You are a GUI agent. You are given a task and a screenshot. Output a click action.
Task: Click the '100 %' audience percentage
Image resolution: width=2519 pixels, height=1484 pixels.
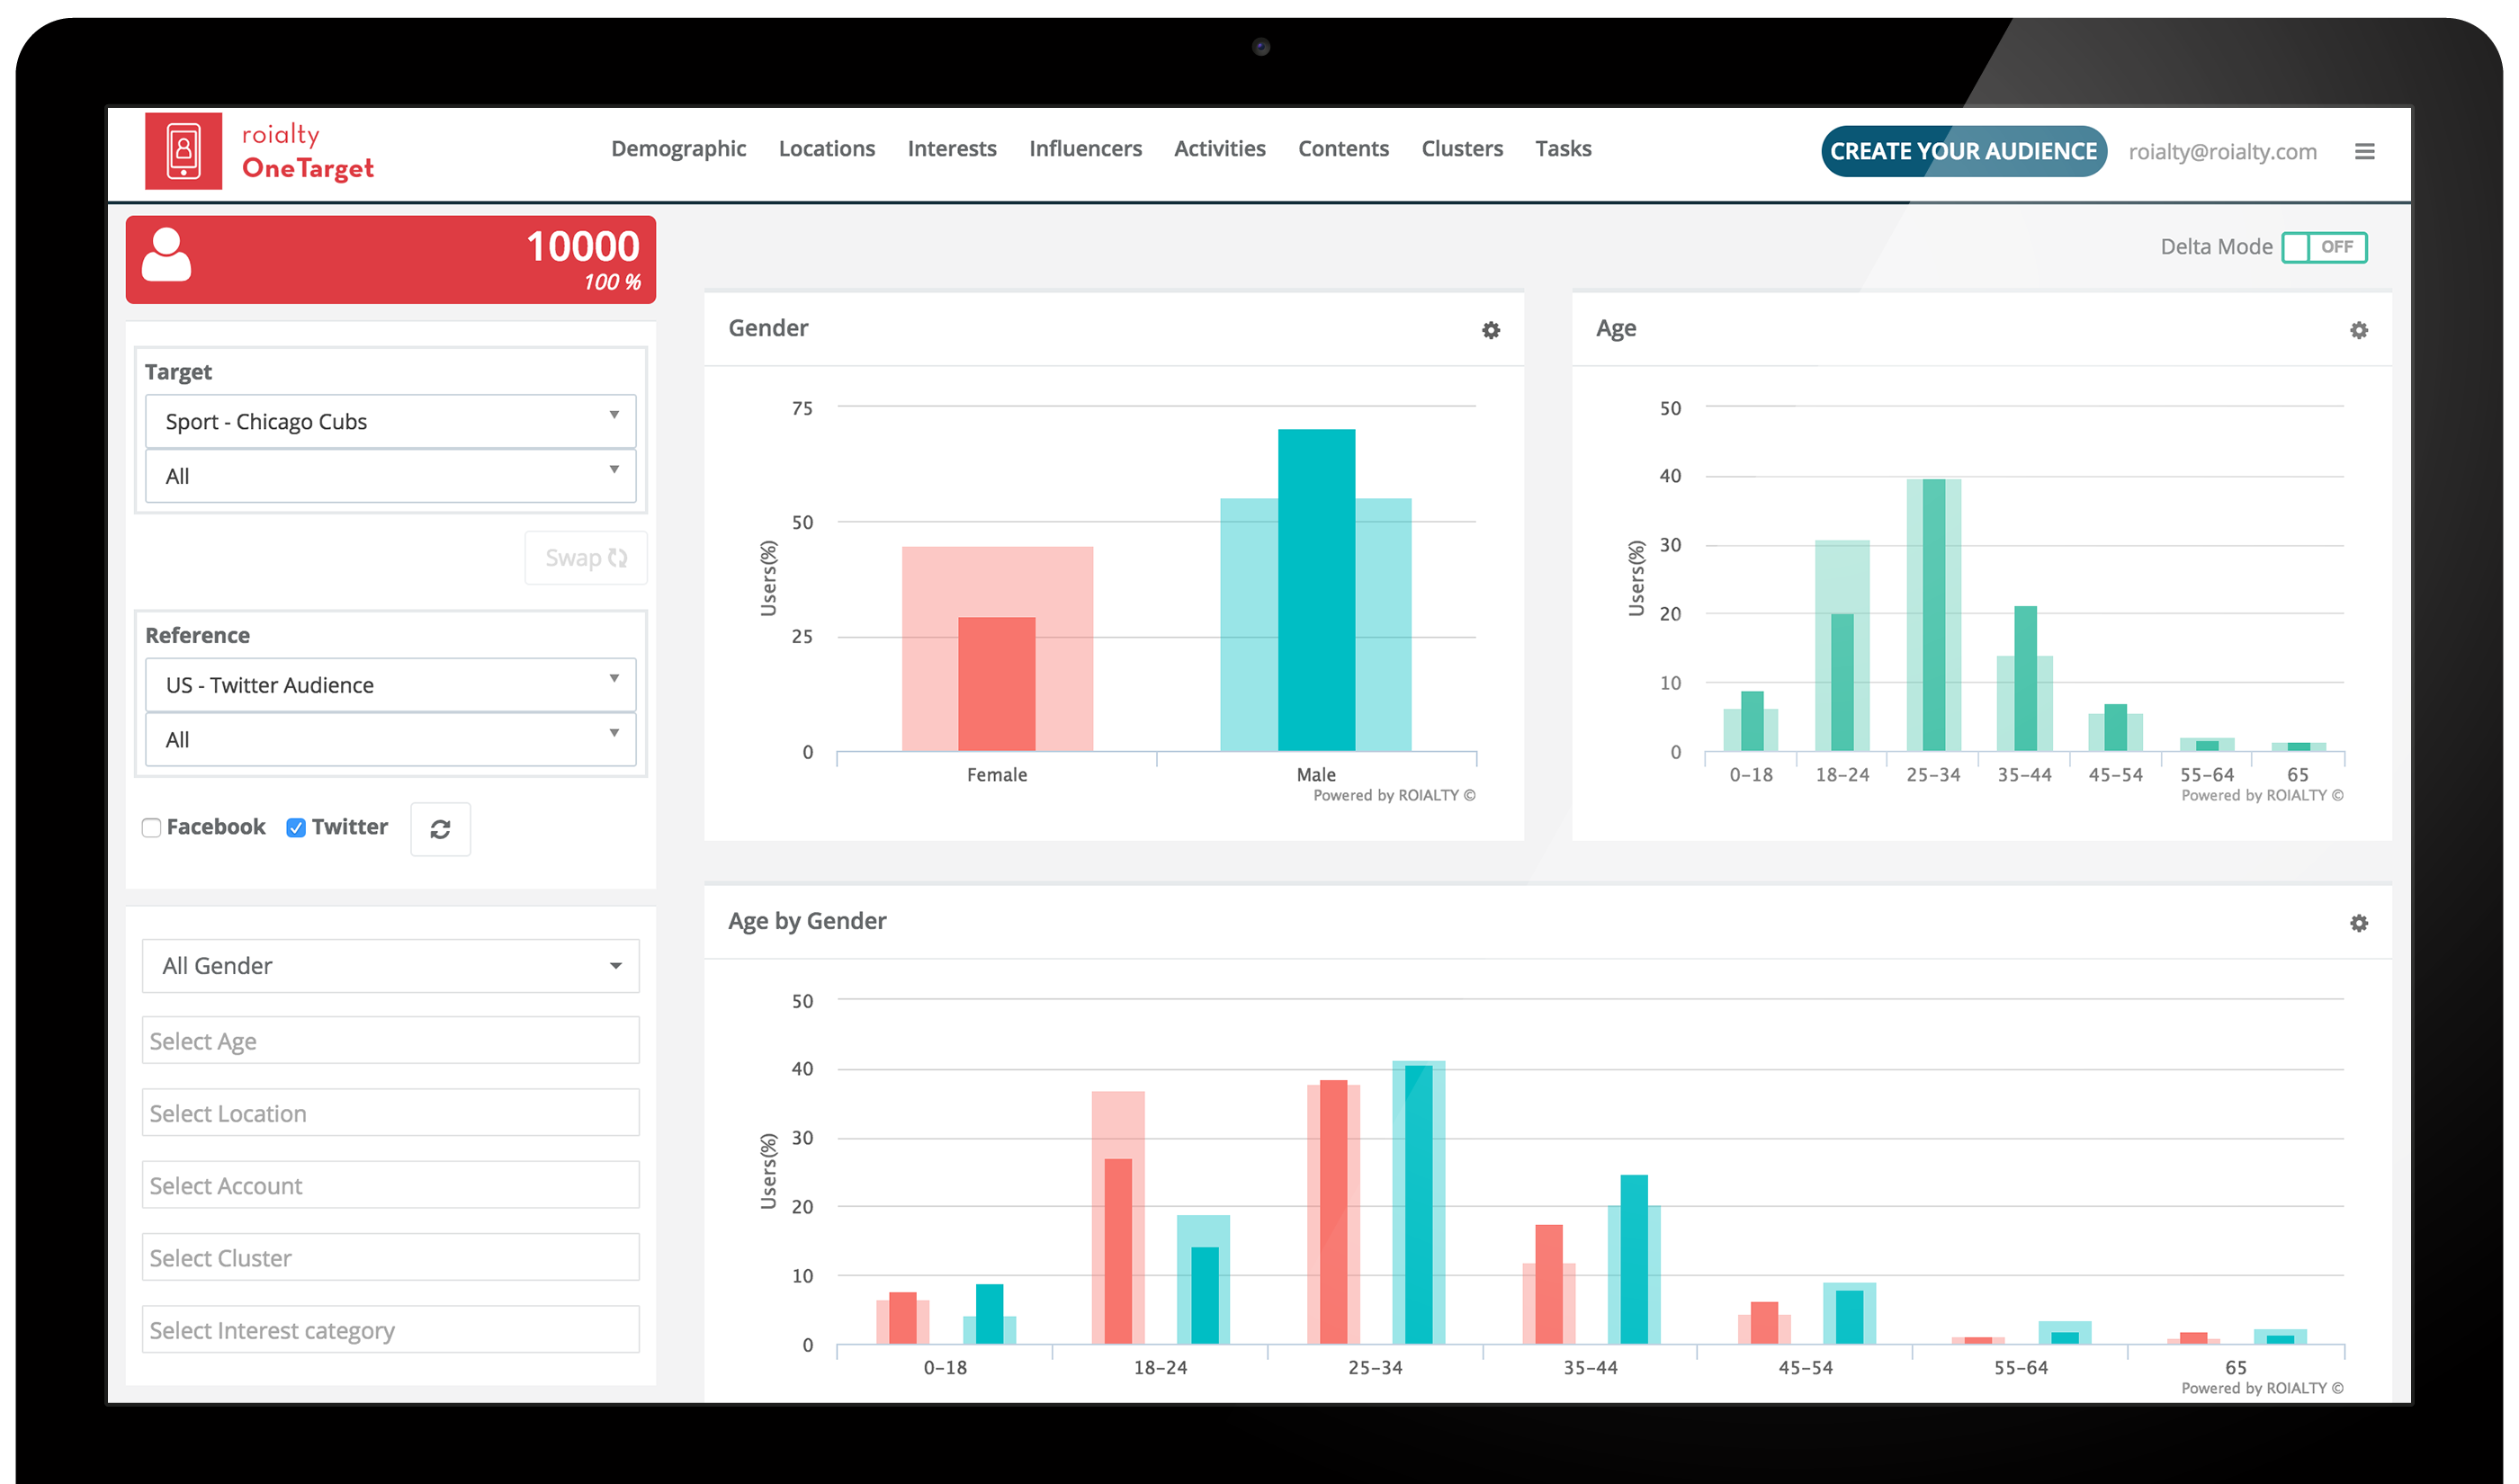pos(612,283)
